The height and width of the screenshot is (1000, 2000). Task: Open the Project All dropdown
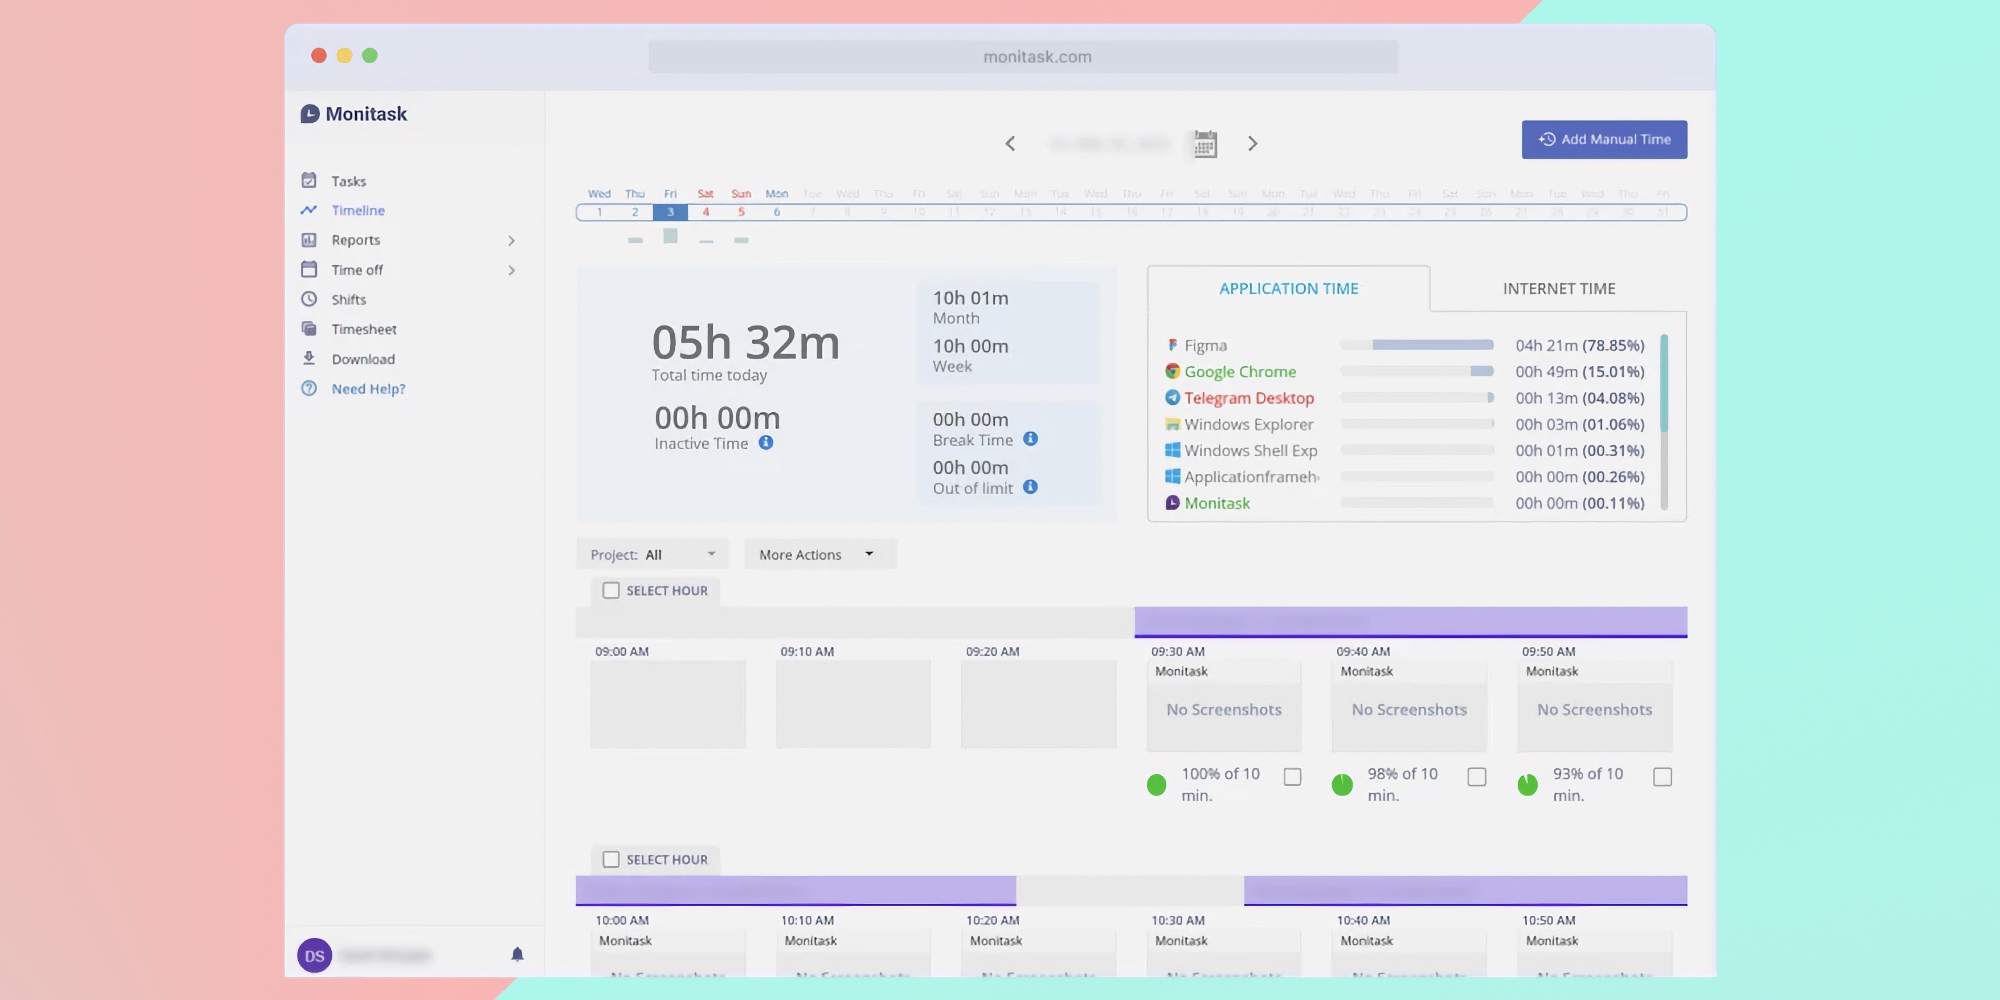pyautogui.click(x=652, y=555)
